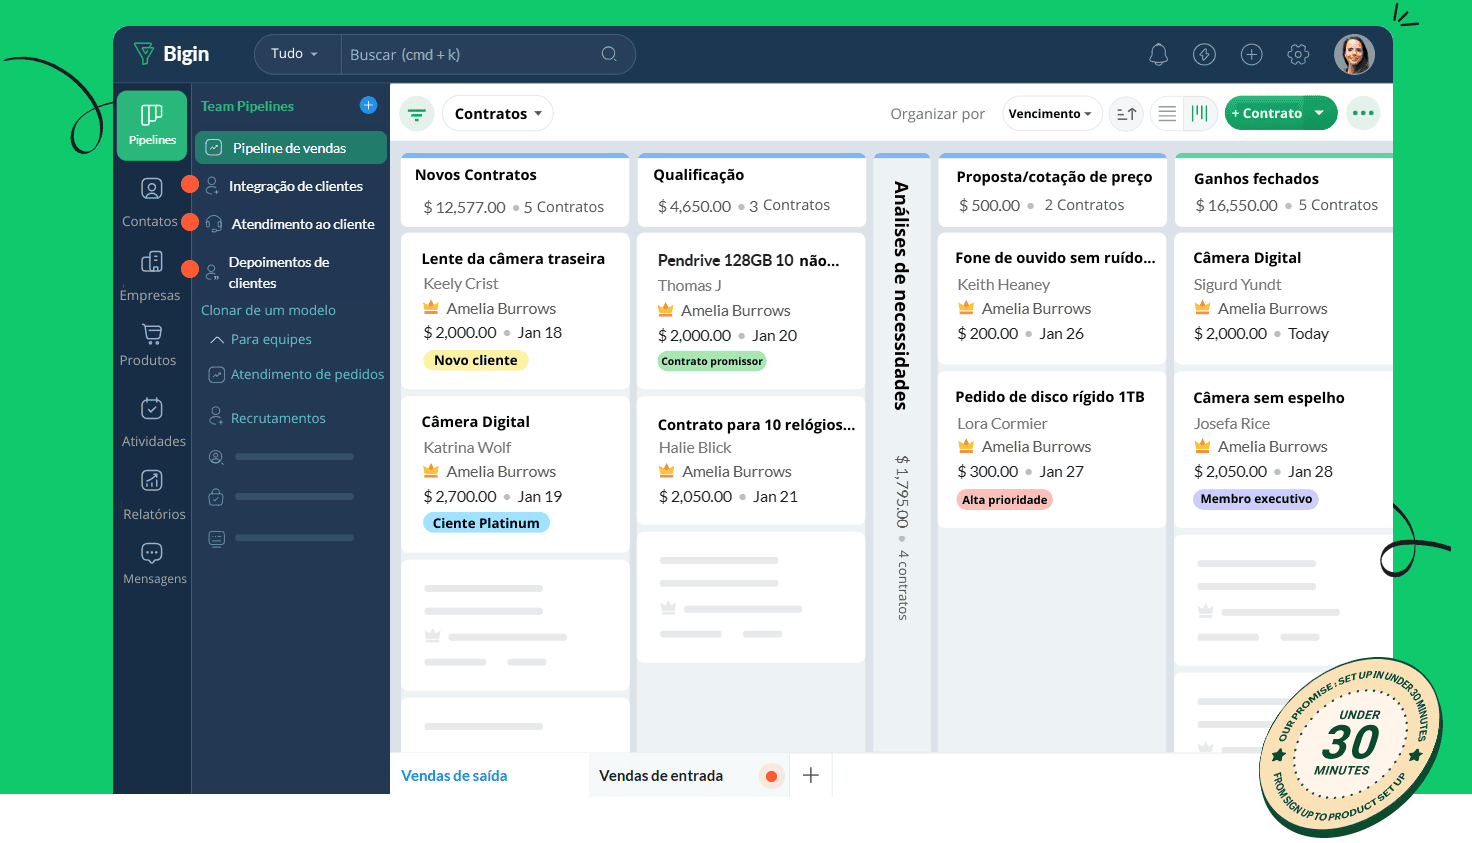The image size is (1472, 843).
Task: Open Pipelines in the sidebar
Action: 152,125
